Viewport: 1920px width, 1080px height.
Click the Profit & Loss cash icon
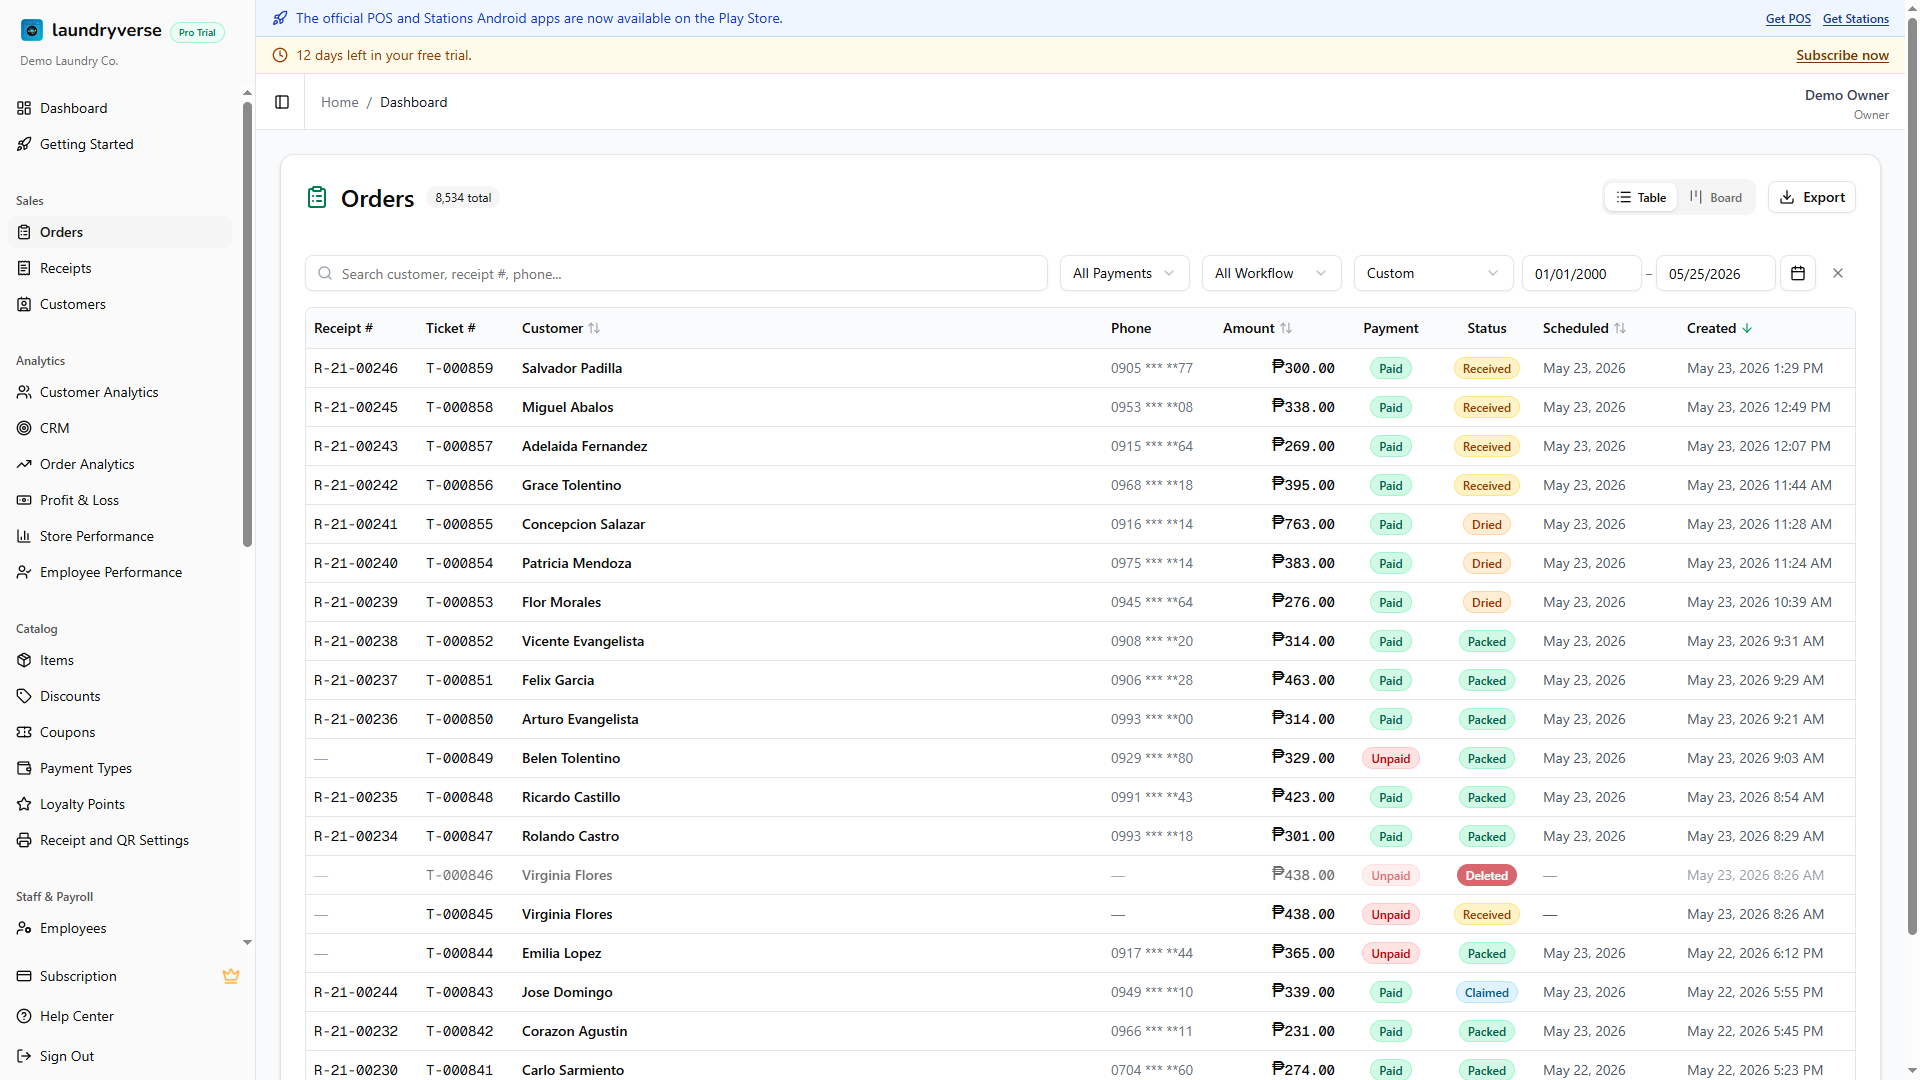[x=24, y=500]
